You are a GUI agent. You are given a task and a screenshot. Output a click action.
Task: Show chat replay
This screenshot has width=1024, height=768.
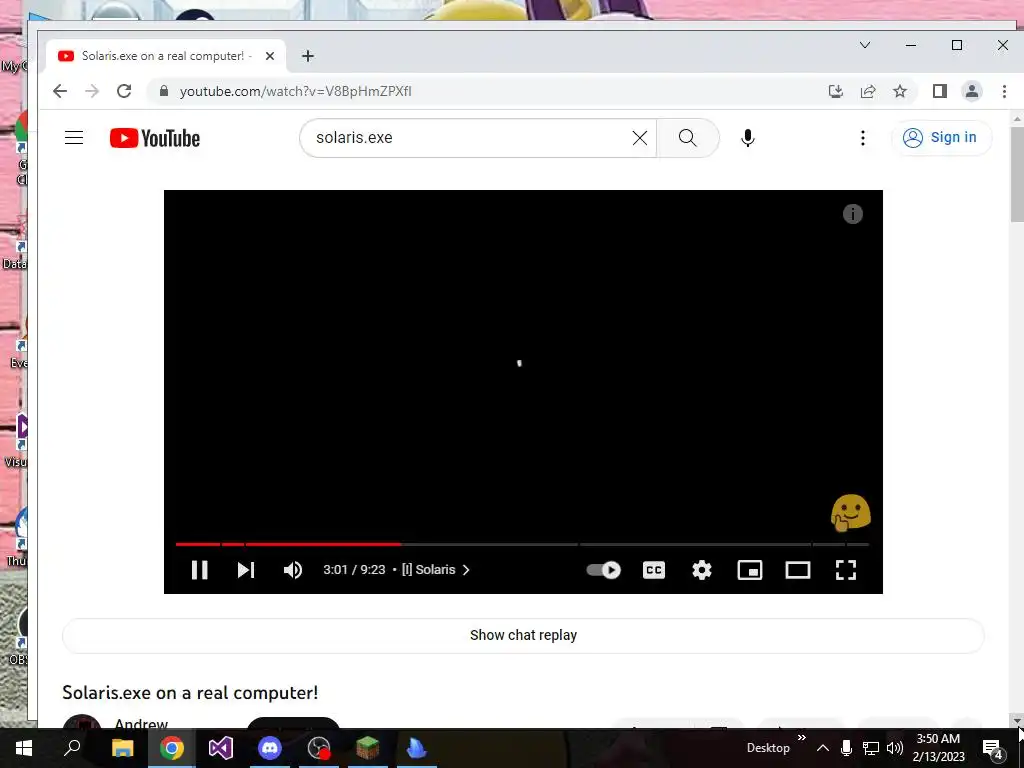pos(523,635)
